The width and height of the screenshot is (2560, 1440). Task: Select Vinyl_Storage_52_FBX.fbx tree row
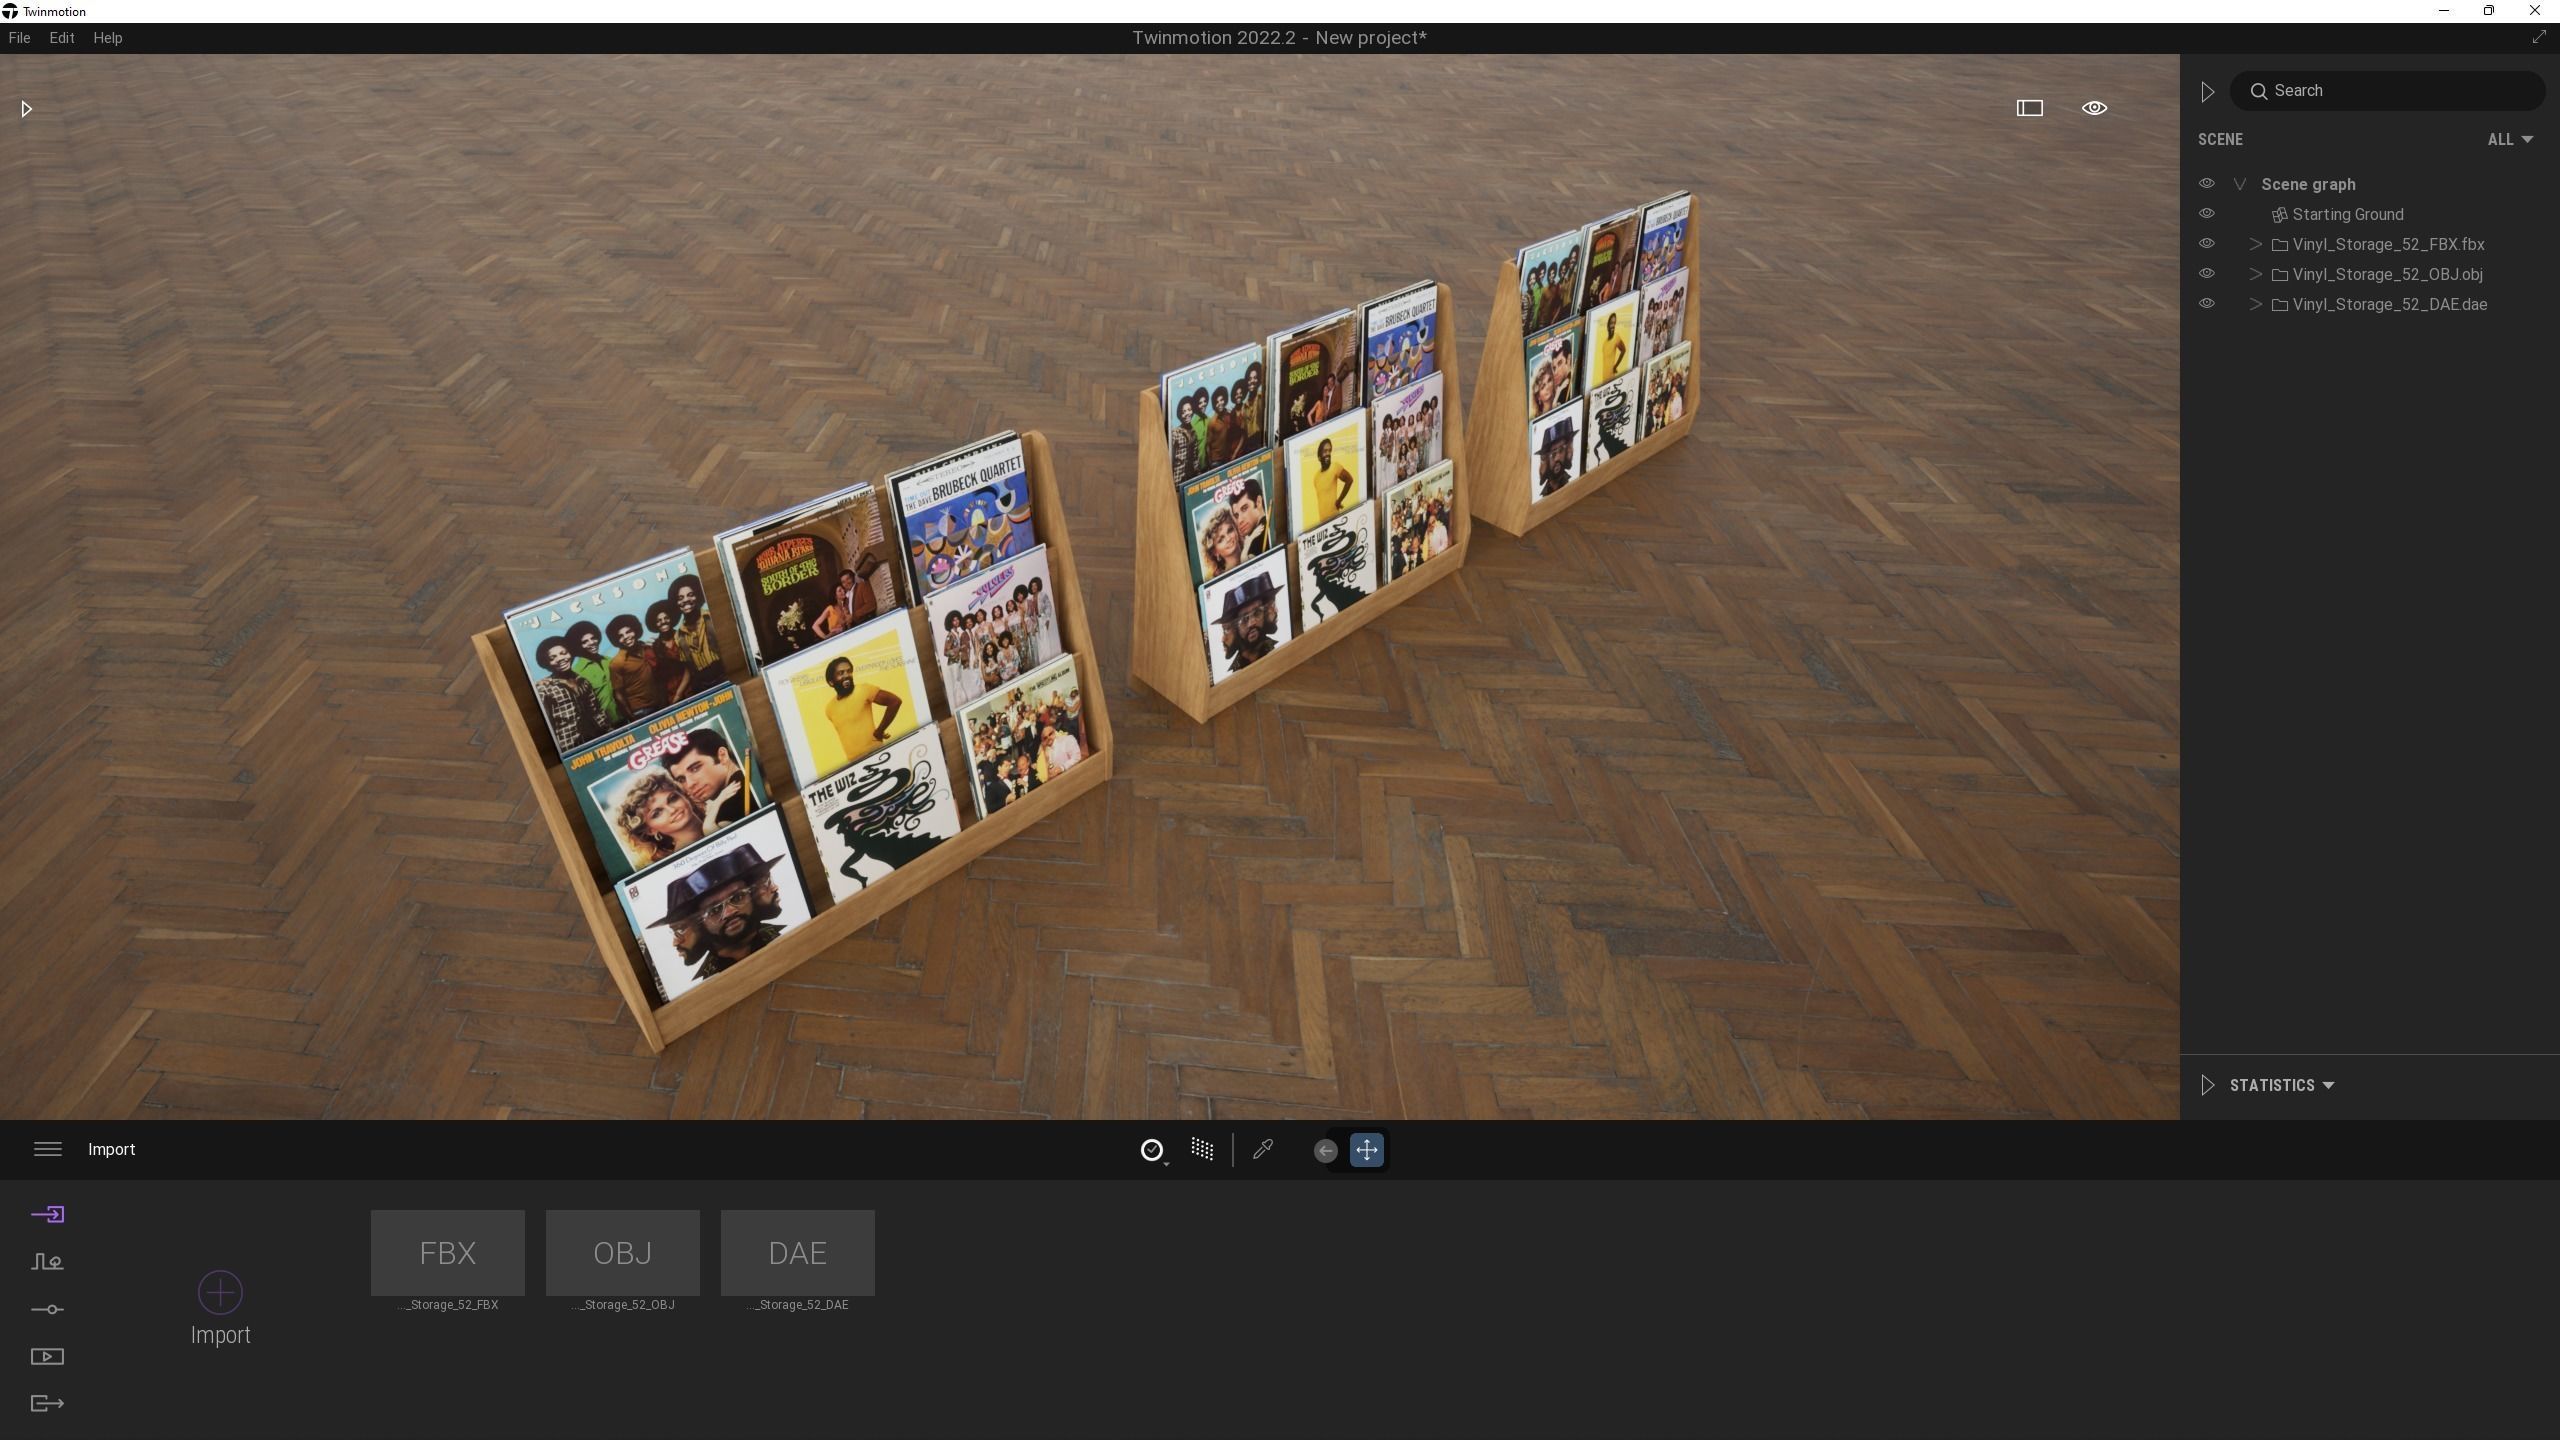[x=2368, y=244]
